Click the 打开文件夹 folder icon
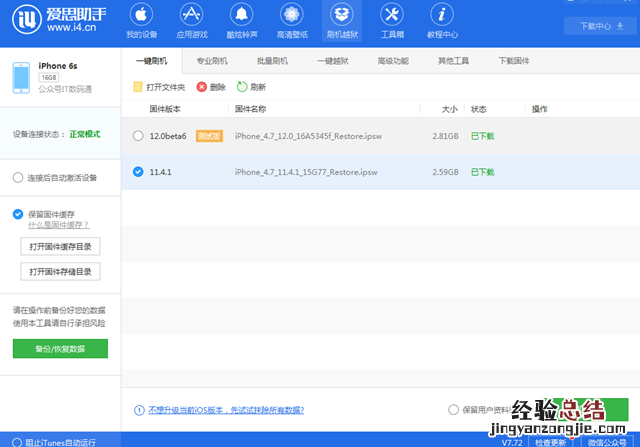Viewport: 640px width, 447px height. click(138, 87)
